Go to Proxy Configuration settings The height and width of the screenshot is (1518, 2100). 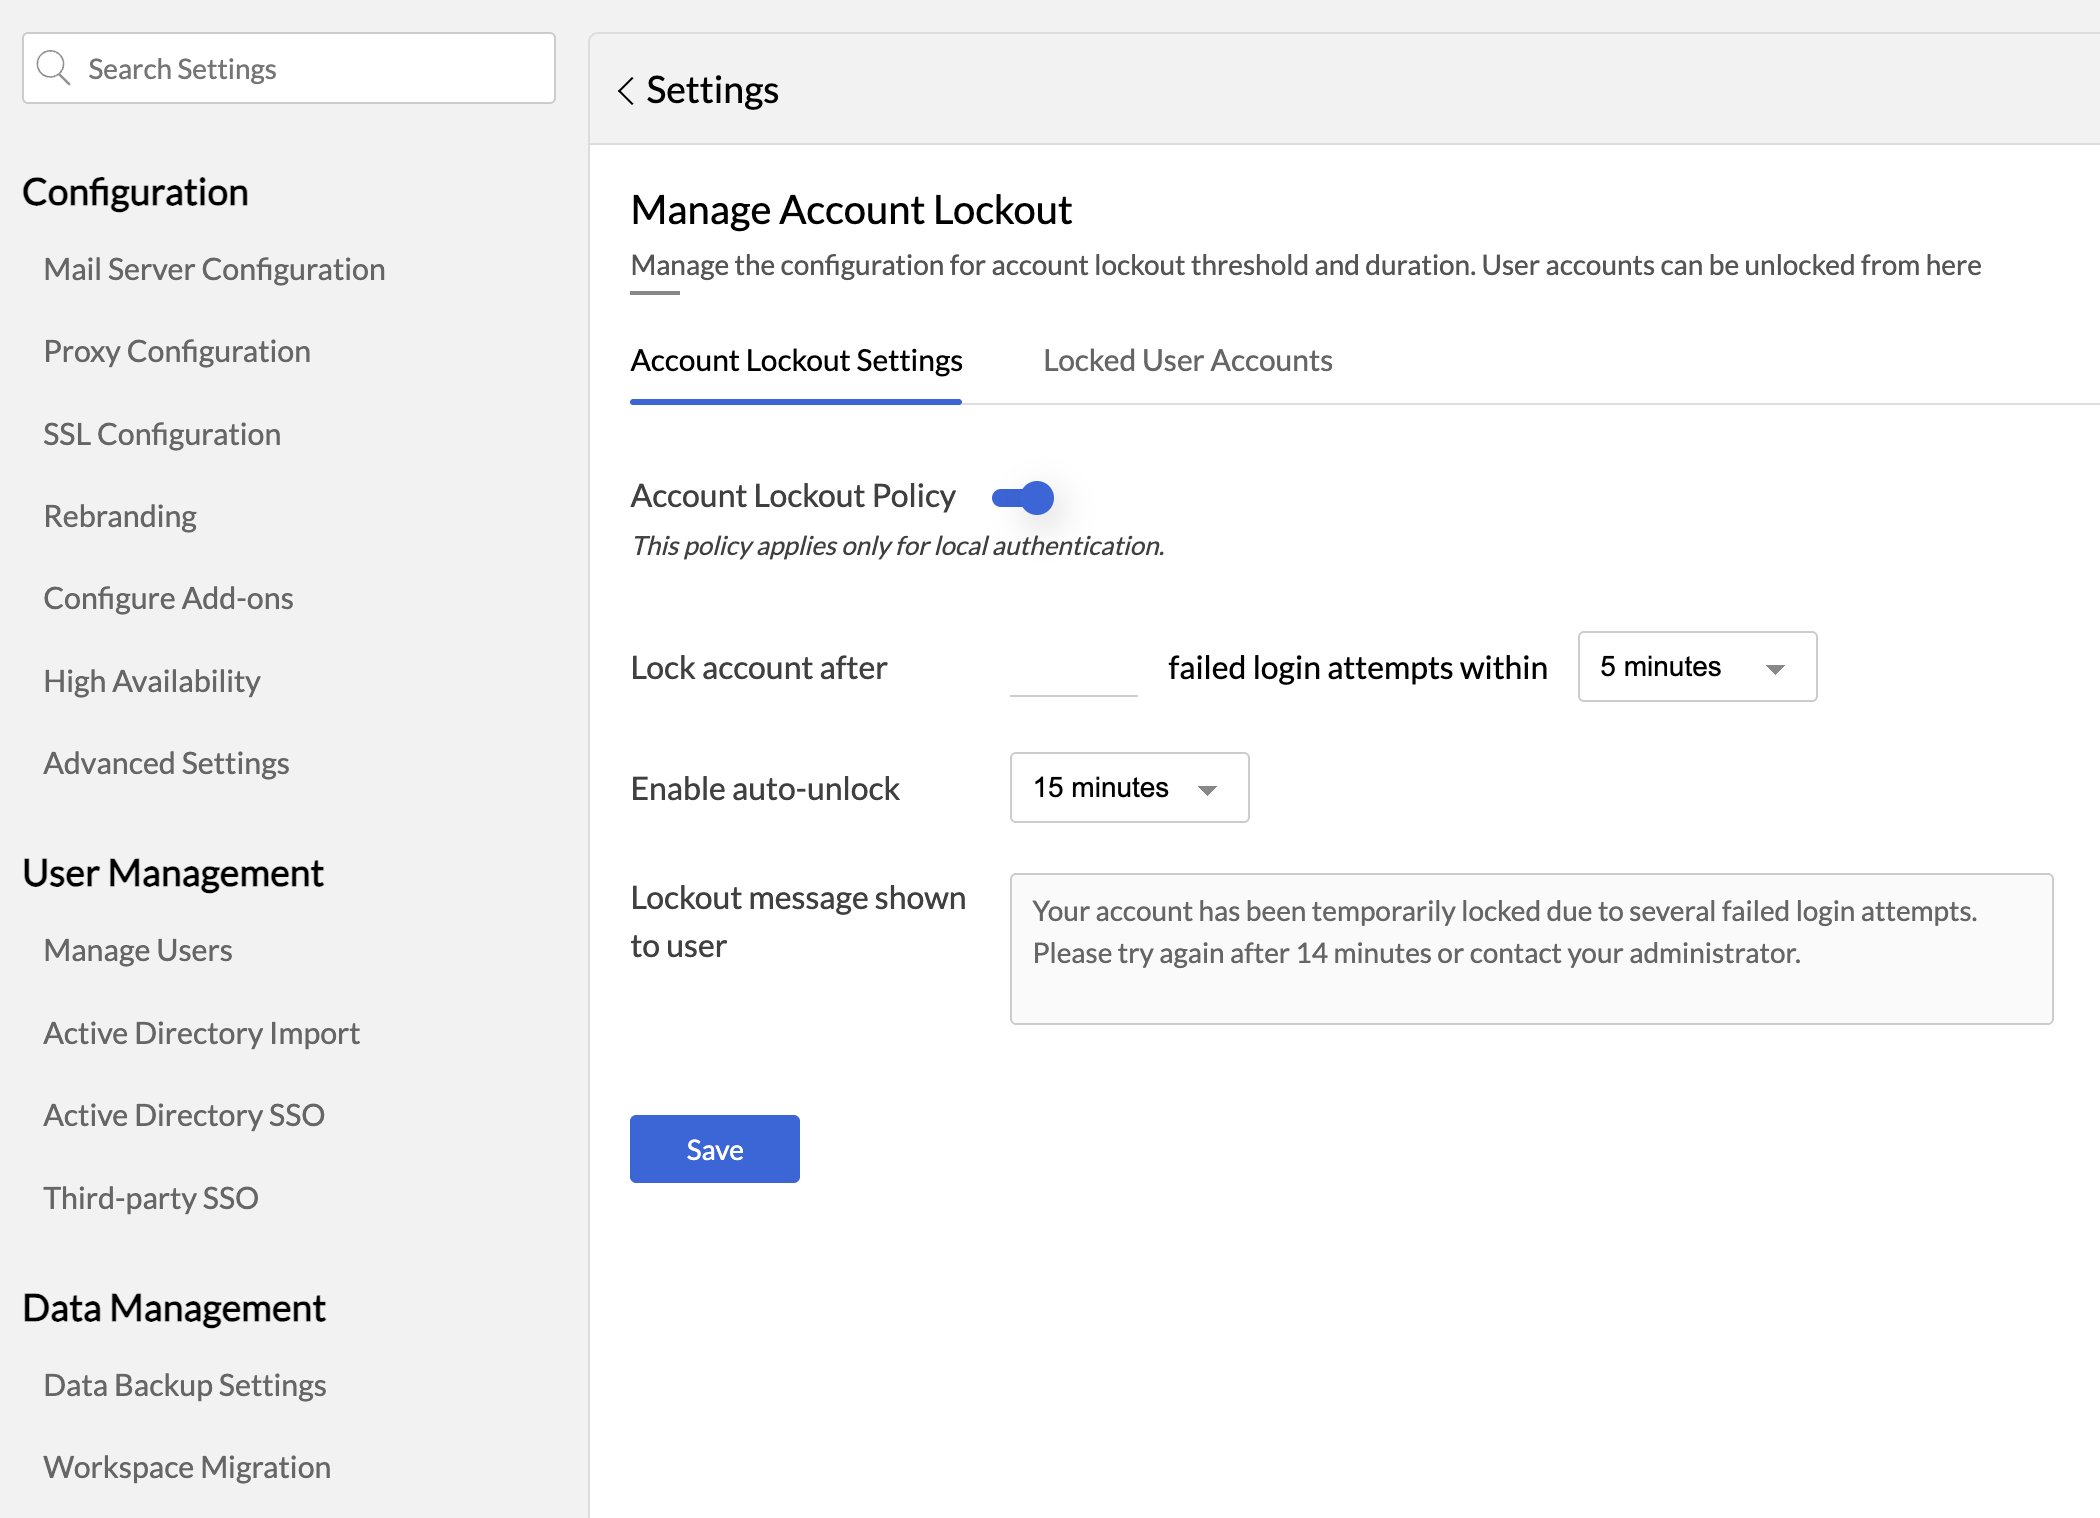pyautogui.click(x=177, y=352)
